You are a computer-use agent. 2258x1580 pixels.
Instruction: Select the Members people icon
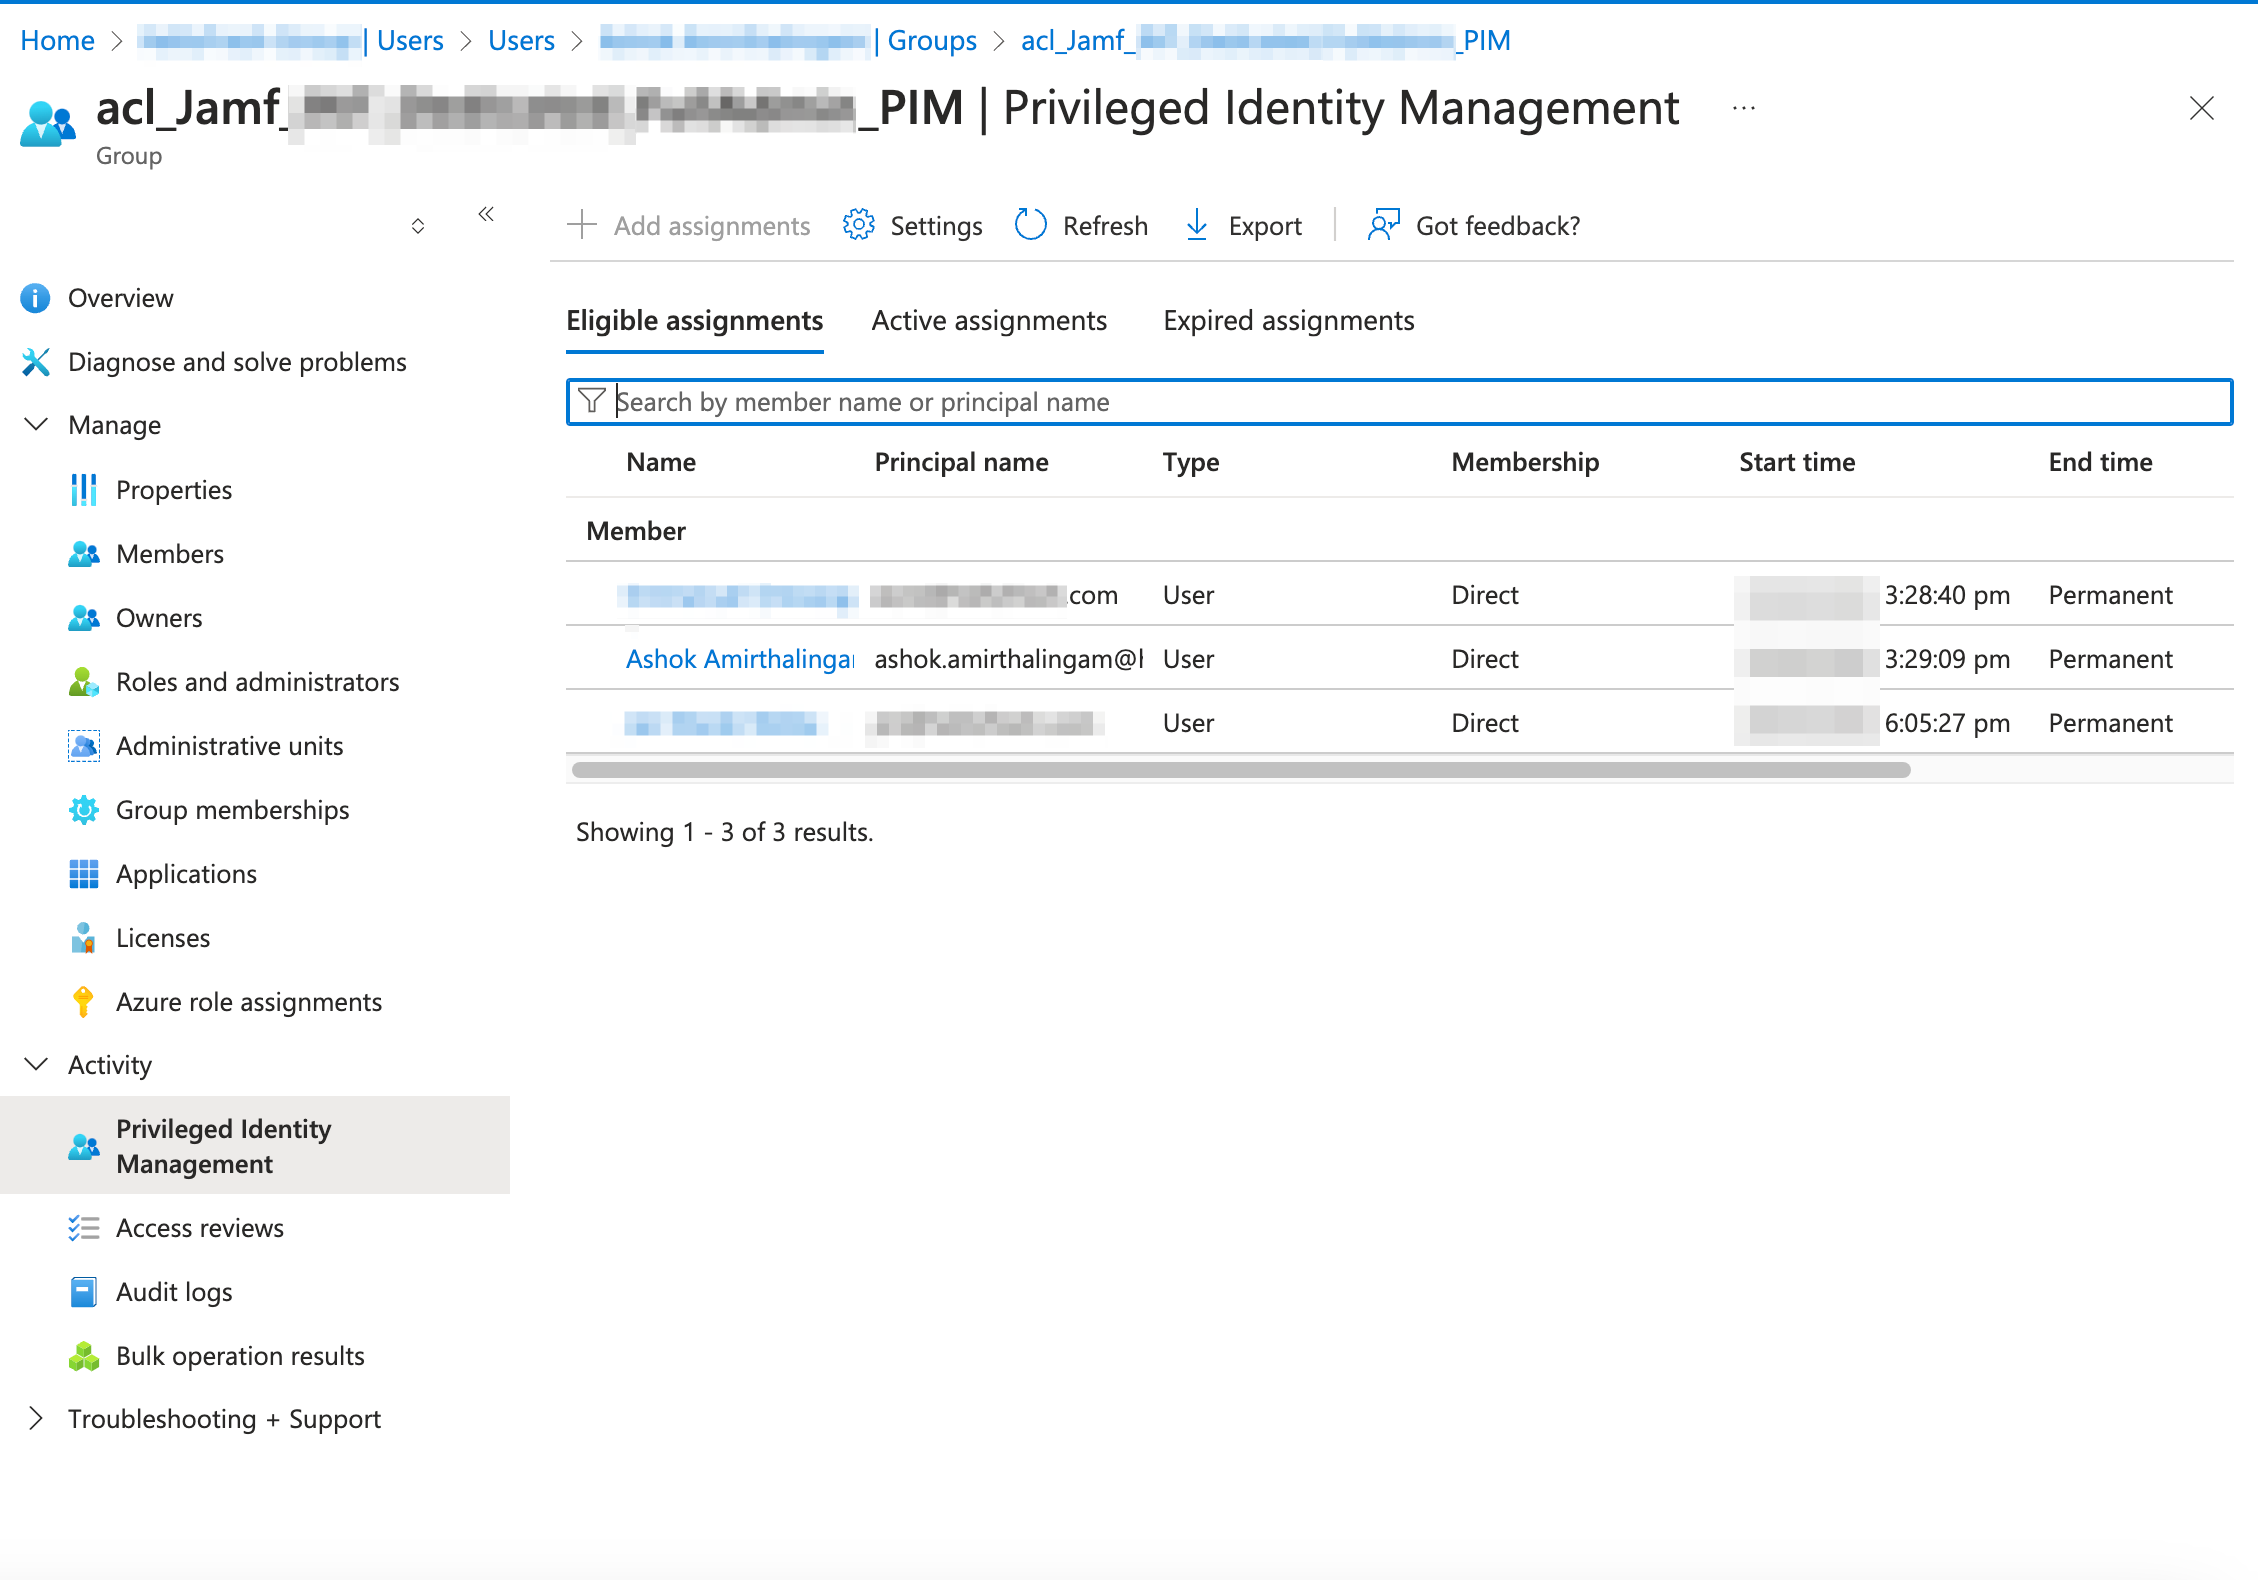pos(84,554)
